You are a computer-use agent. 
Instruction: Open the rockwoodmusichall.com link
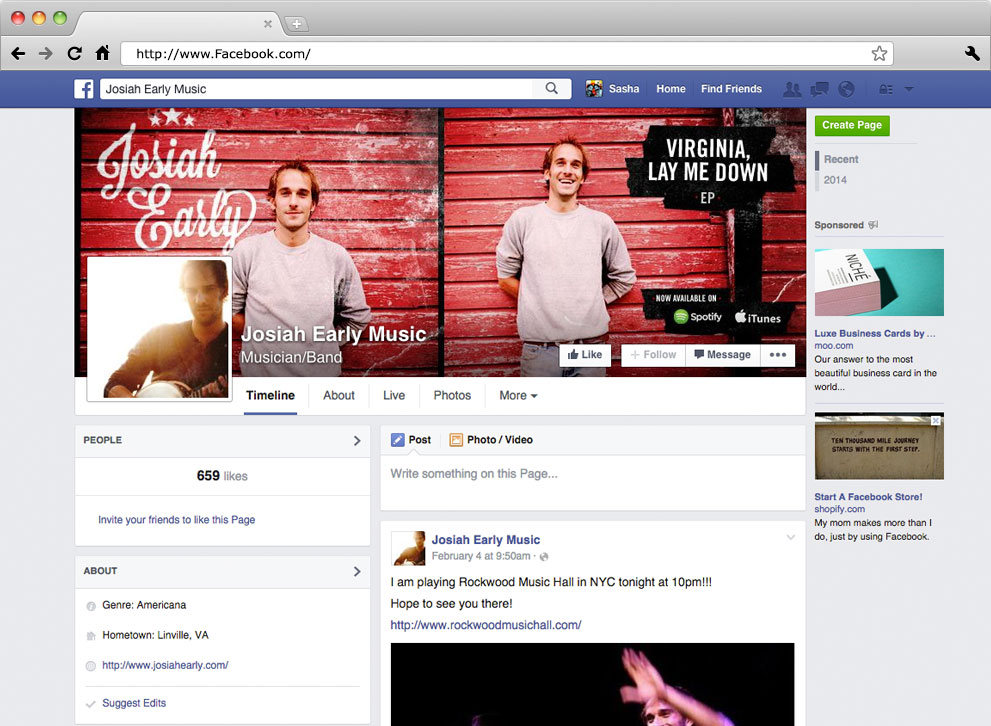tap(485, 625)
